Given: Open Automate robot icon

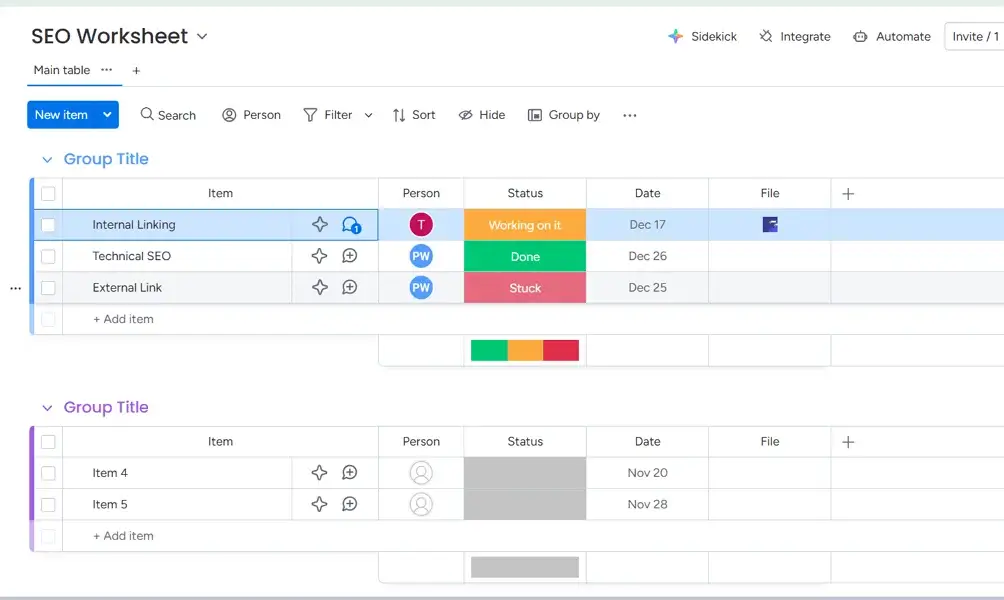Looking at the screenshot, I should pos(860,36).
